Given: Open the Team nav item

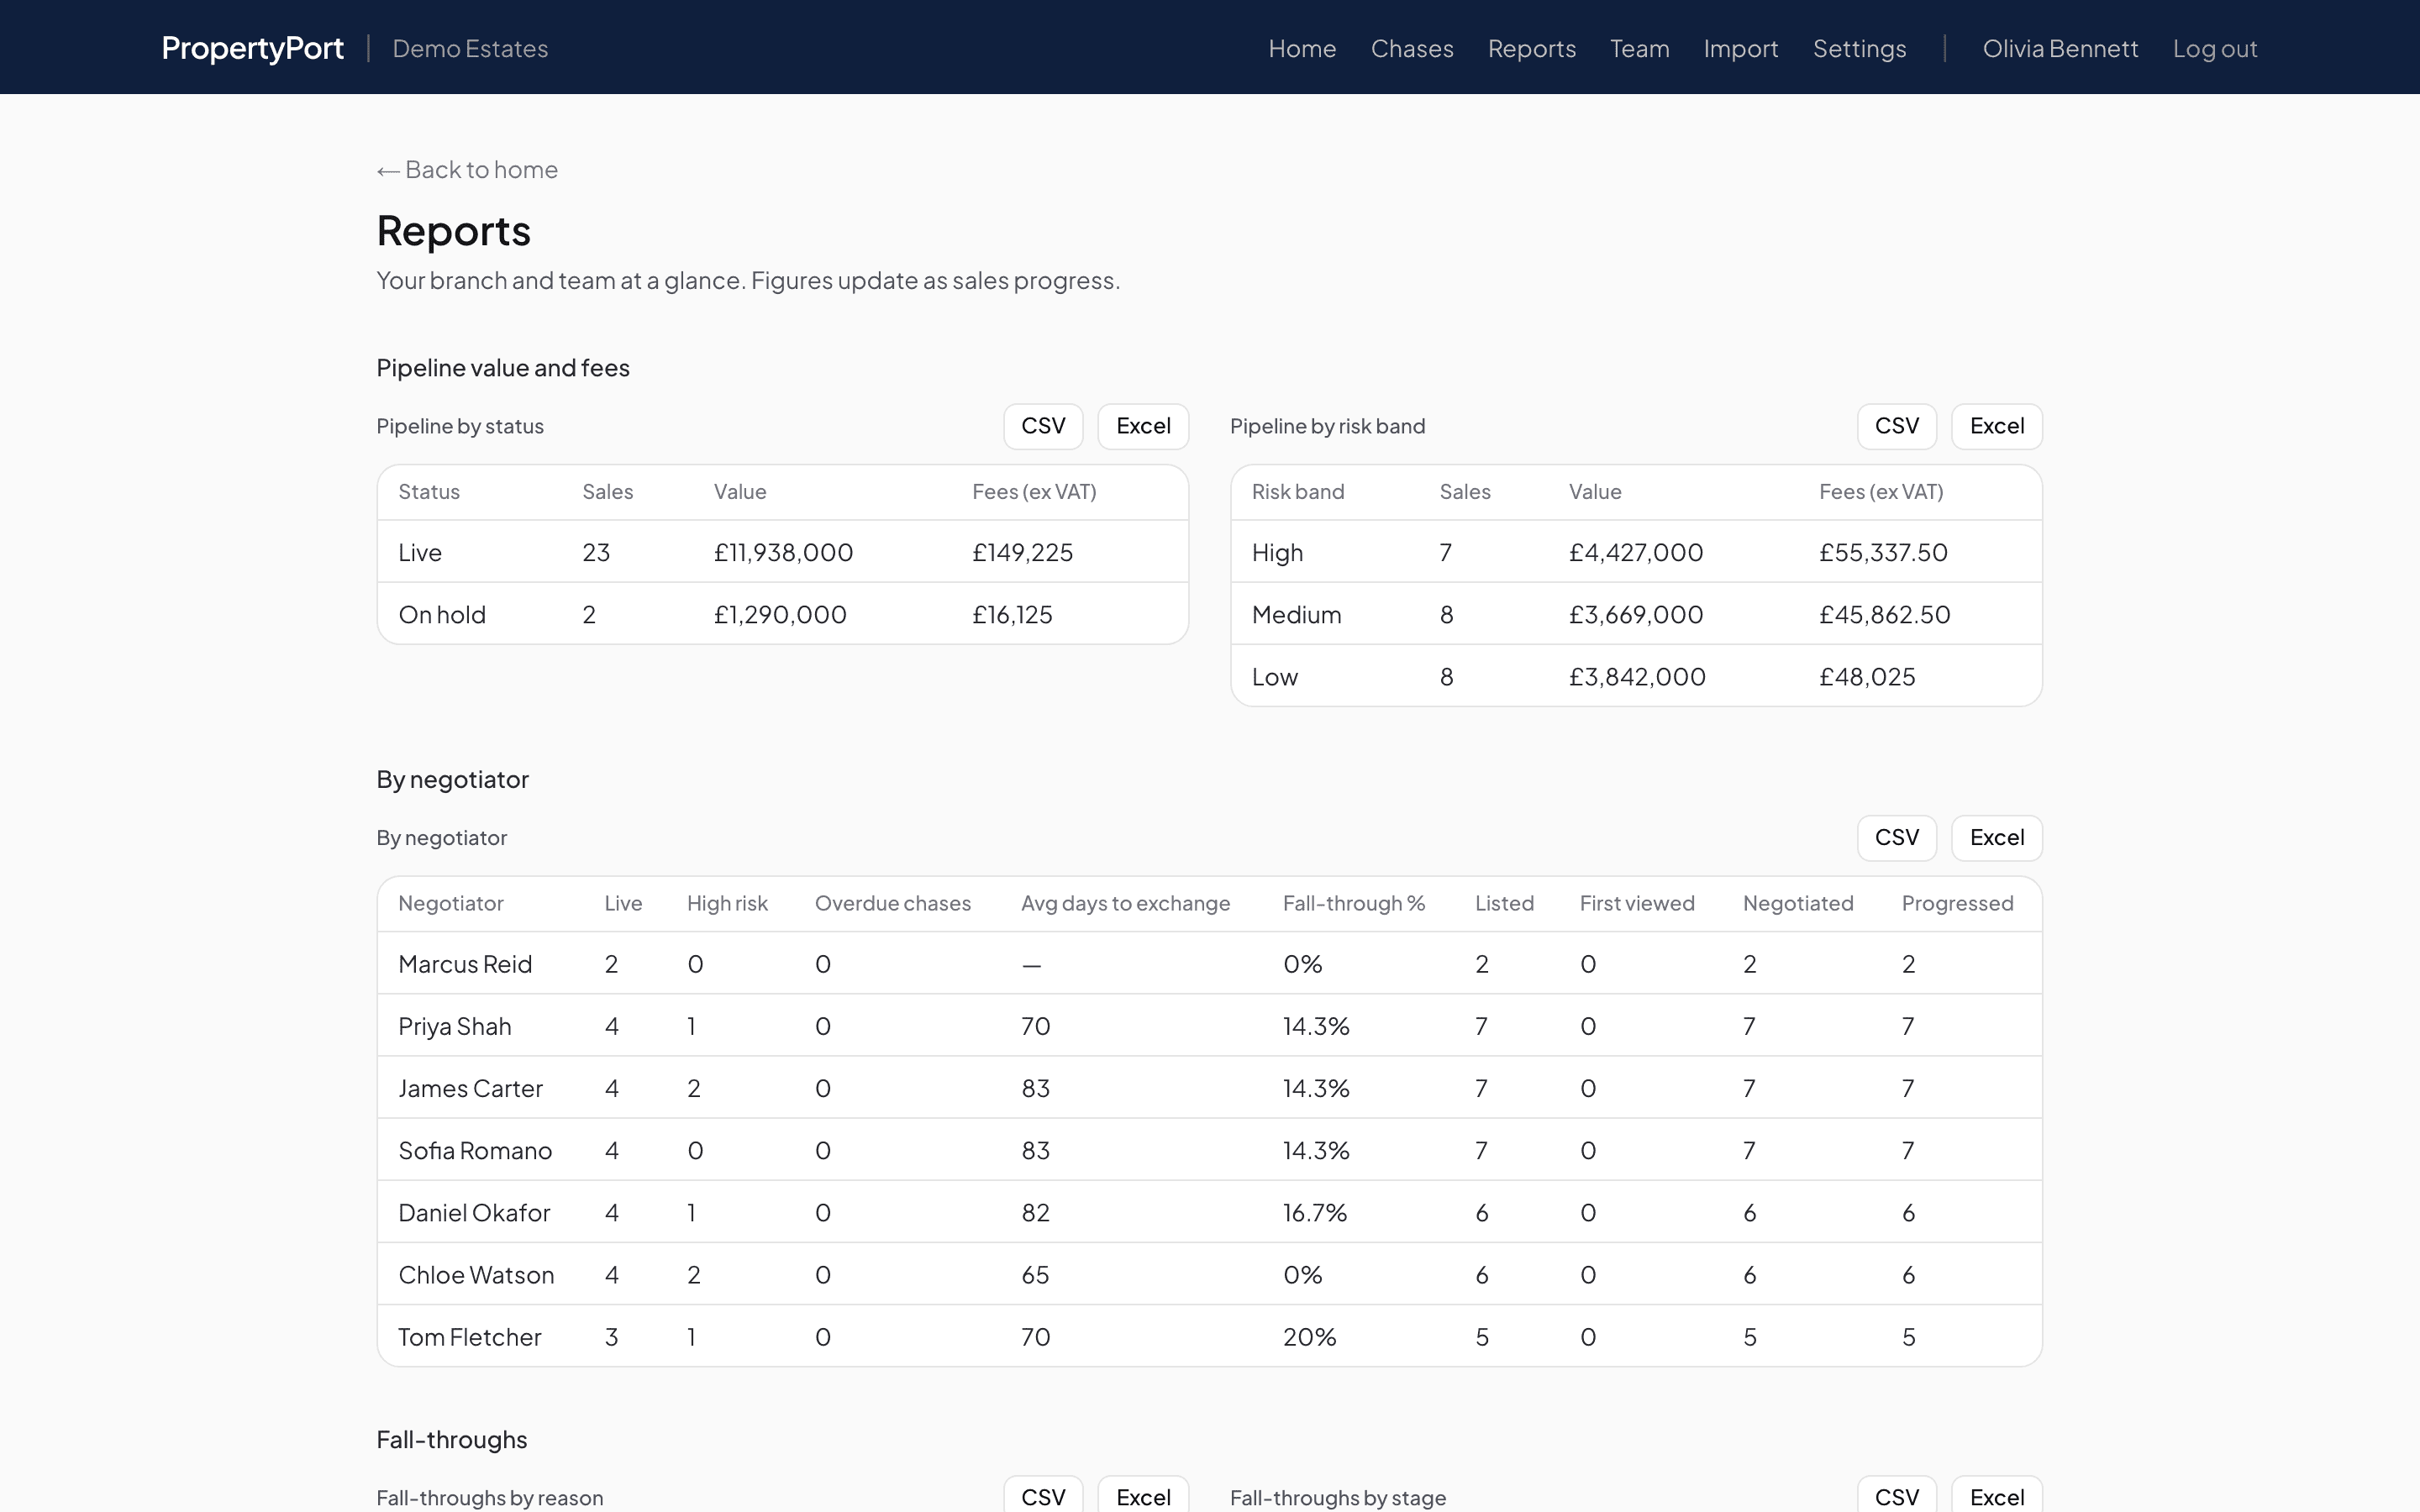Looking at the screenshot, I should (1639, 48).
